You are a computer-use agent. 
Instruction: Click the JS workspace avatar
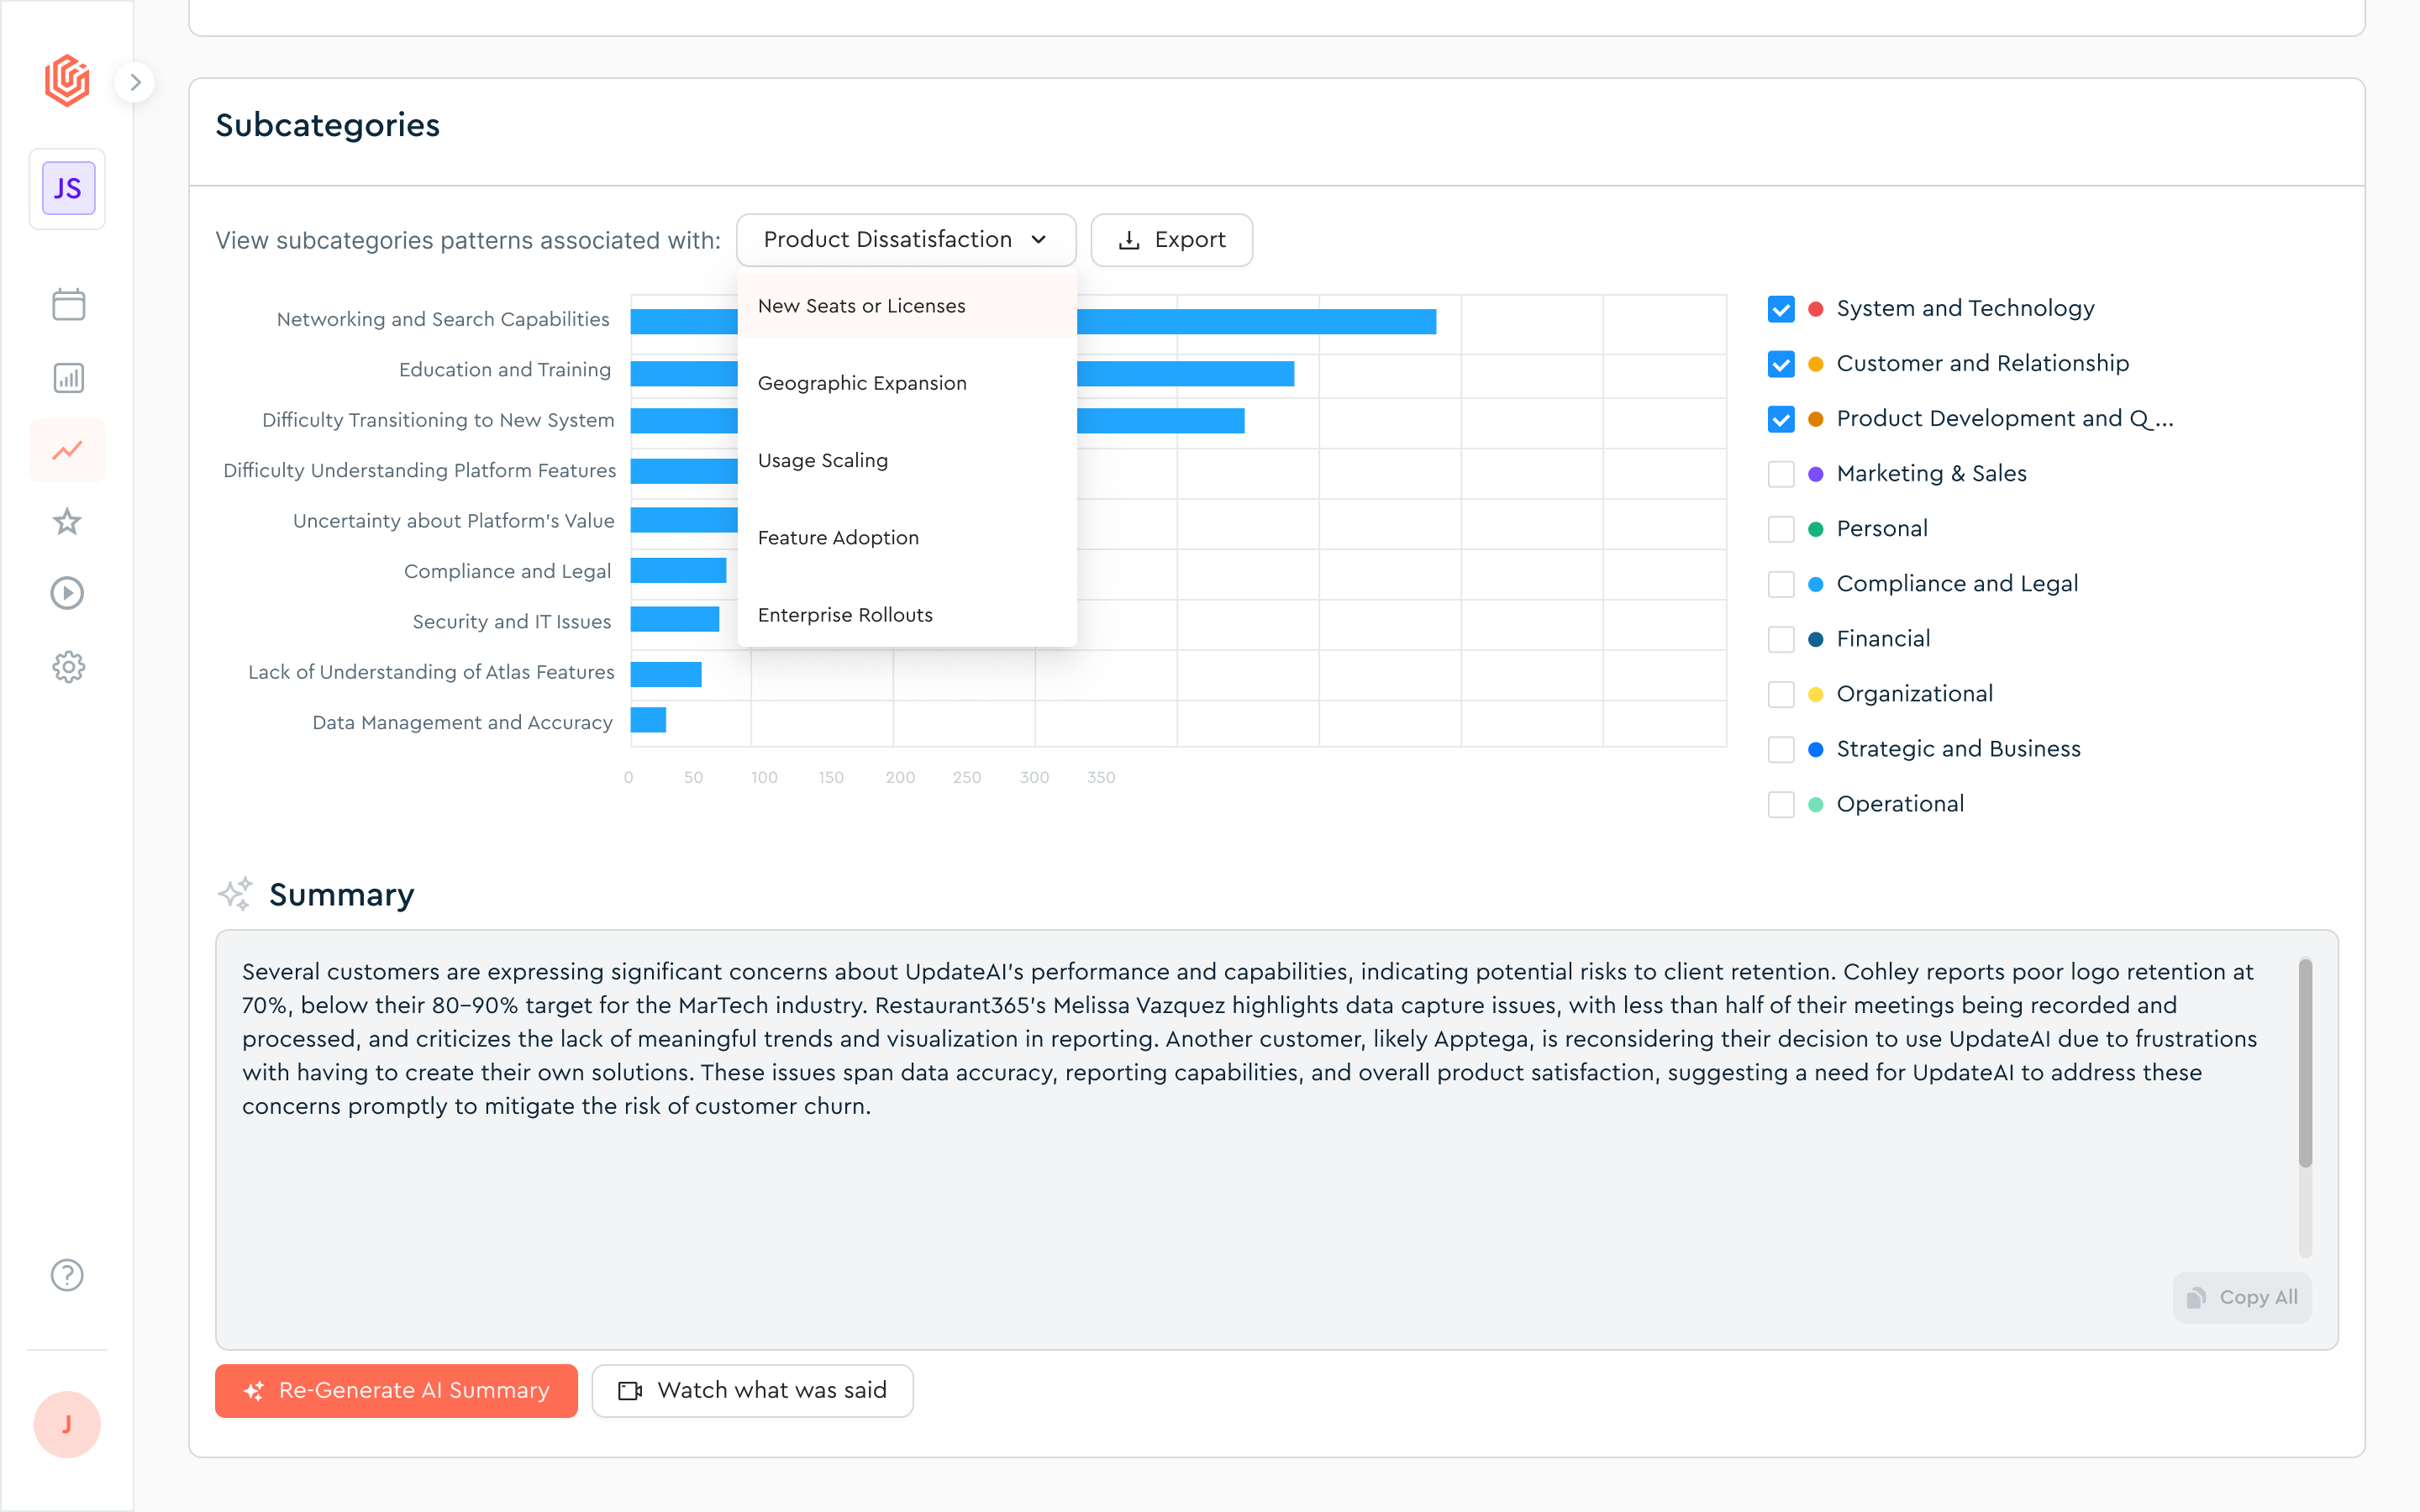click(x=68, y=188)
